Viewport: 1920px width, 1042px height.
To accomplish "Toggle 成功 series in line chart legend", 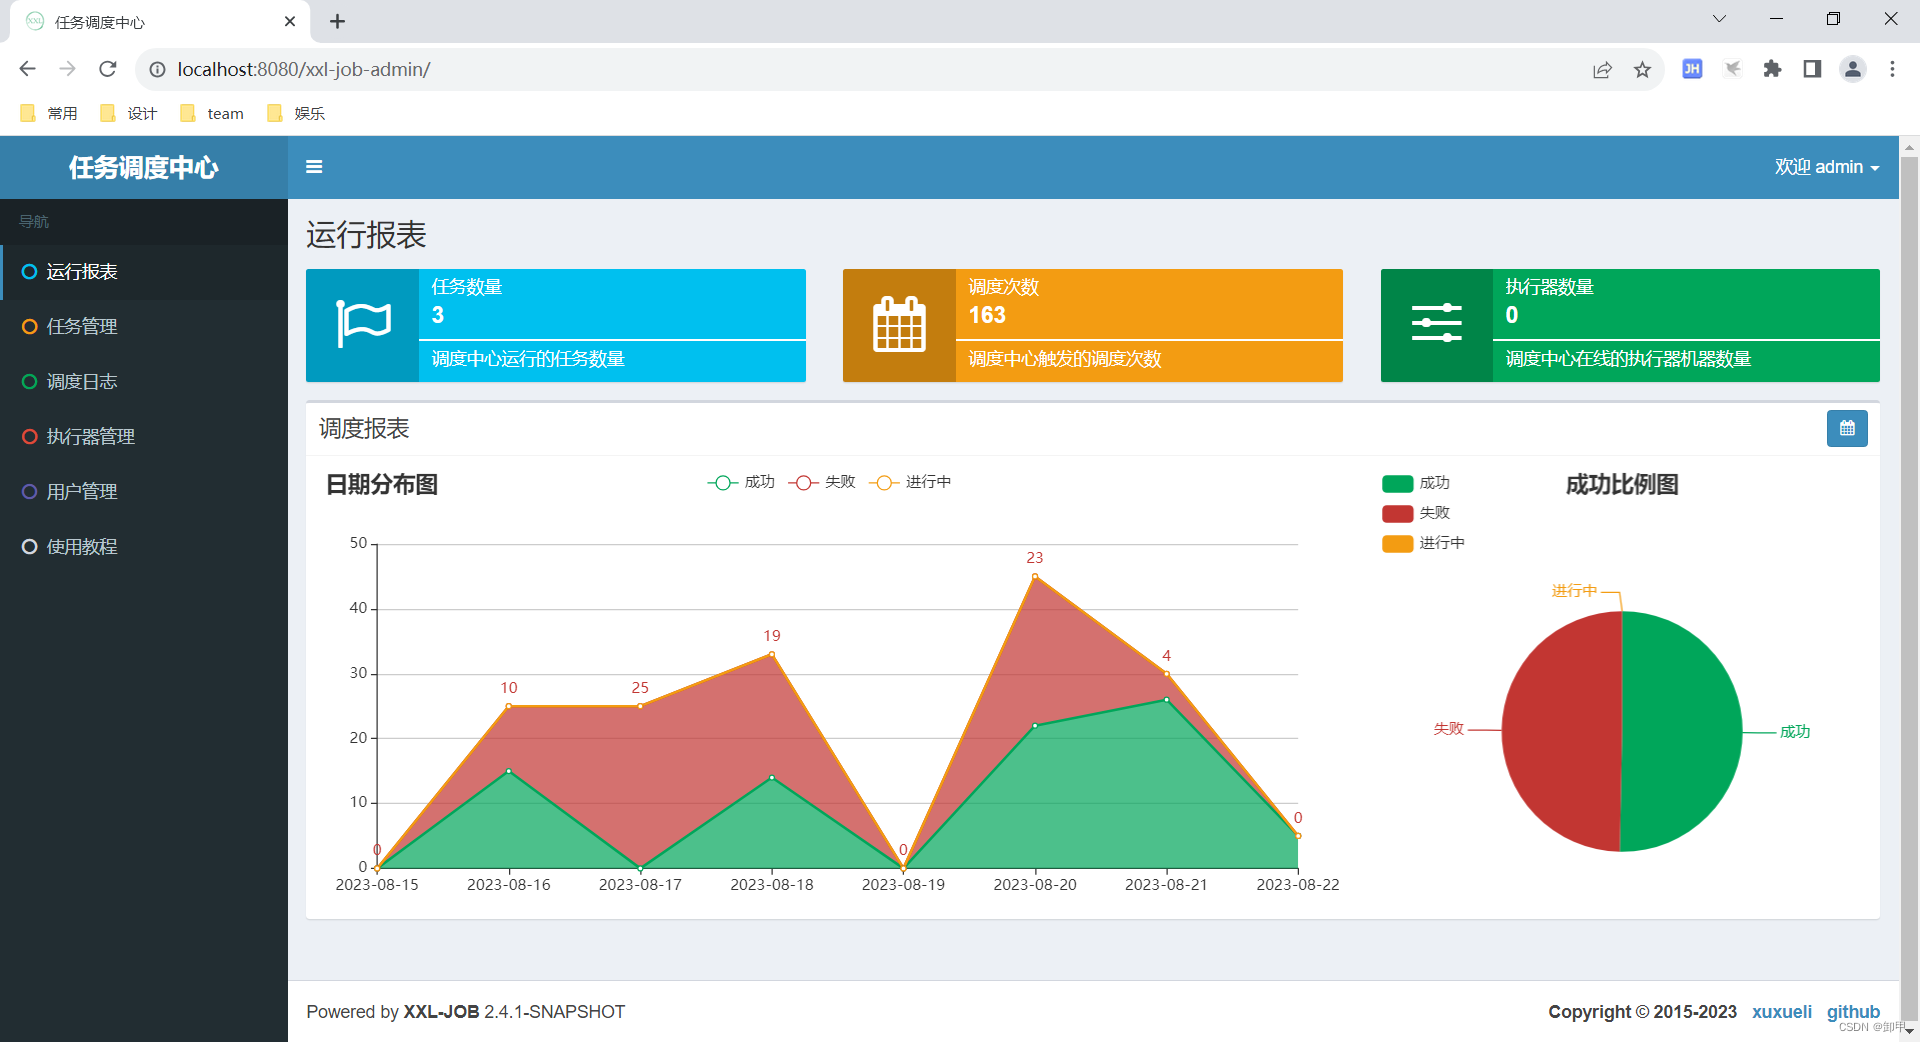I will [x=741, y=482].
